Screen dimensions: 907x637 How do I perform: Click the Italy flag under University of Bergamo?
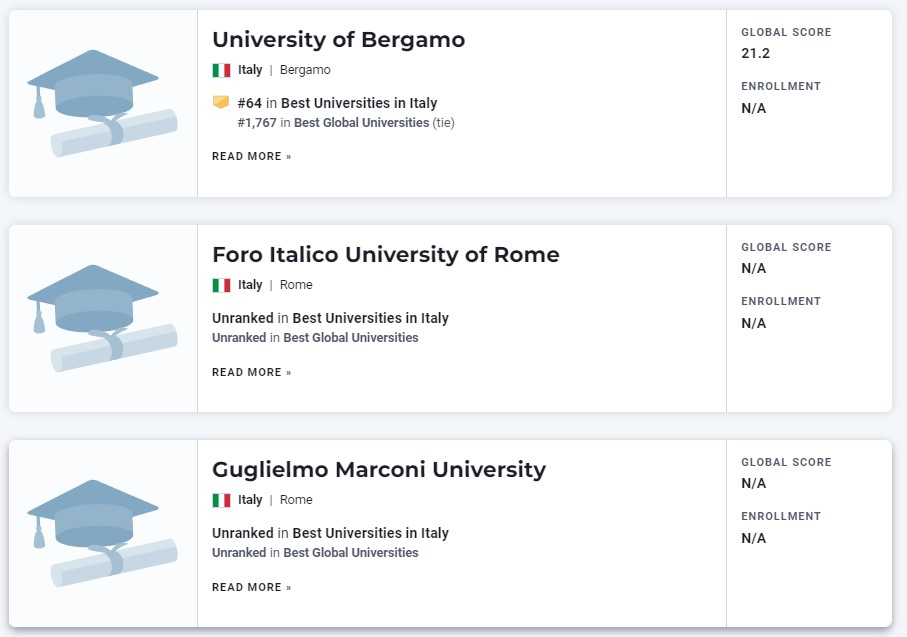221,70
